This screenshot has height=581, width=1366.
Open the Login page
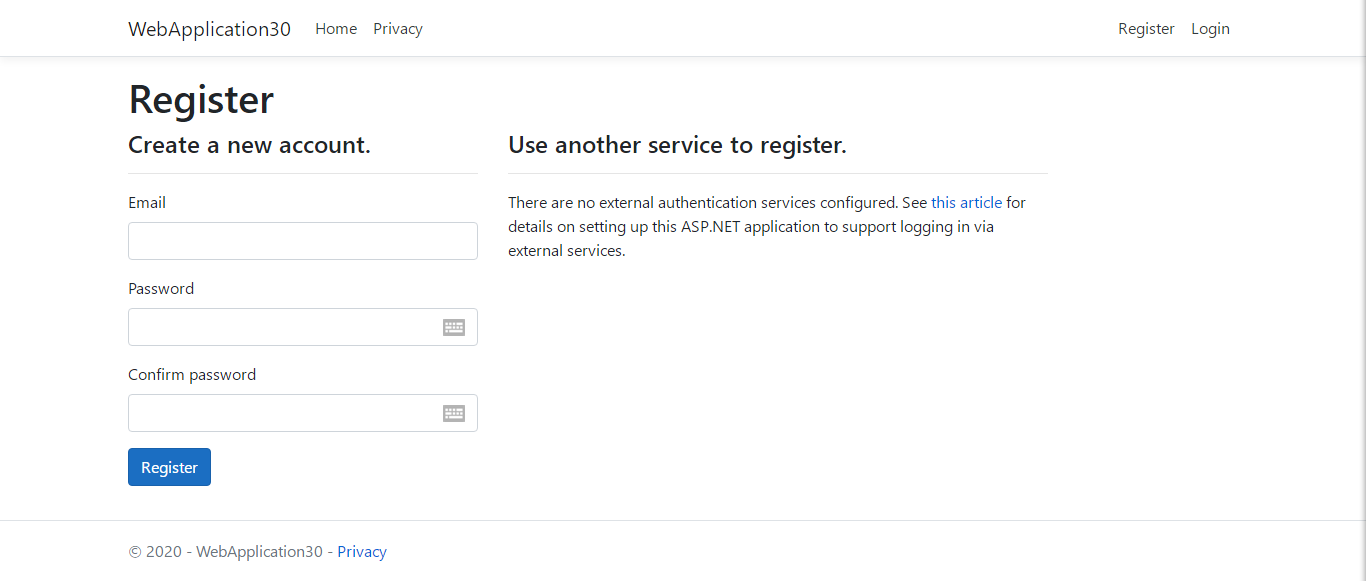coord(1210,28)
